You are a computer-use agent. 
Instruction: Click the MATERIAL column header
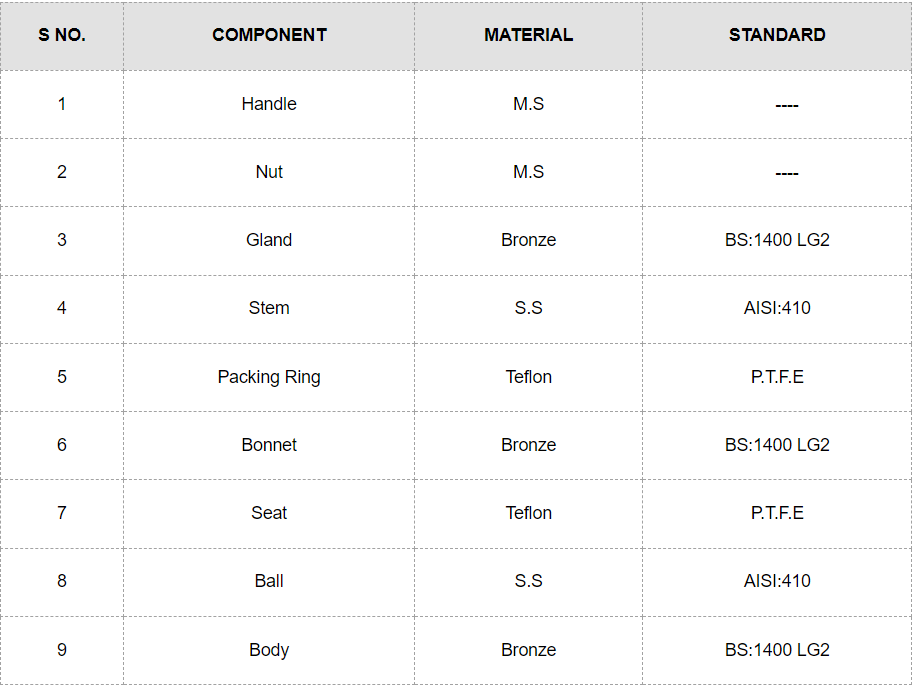click(528, 35)
